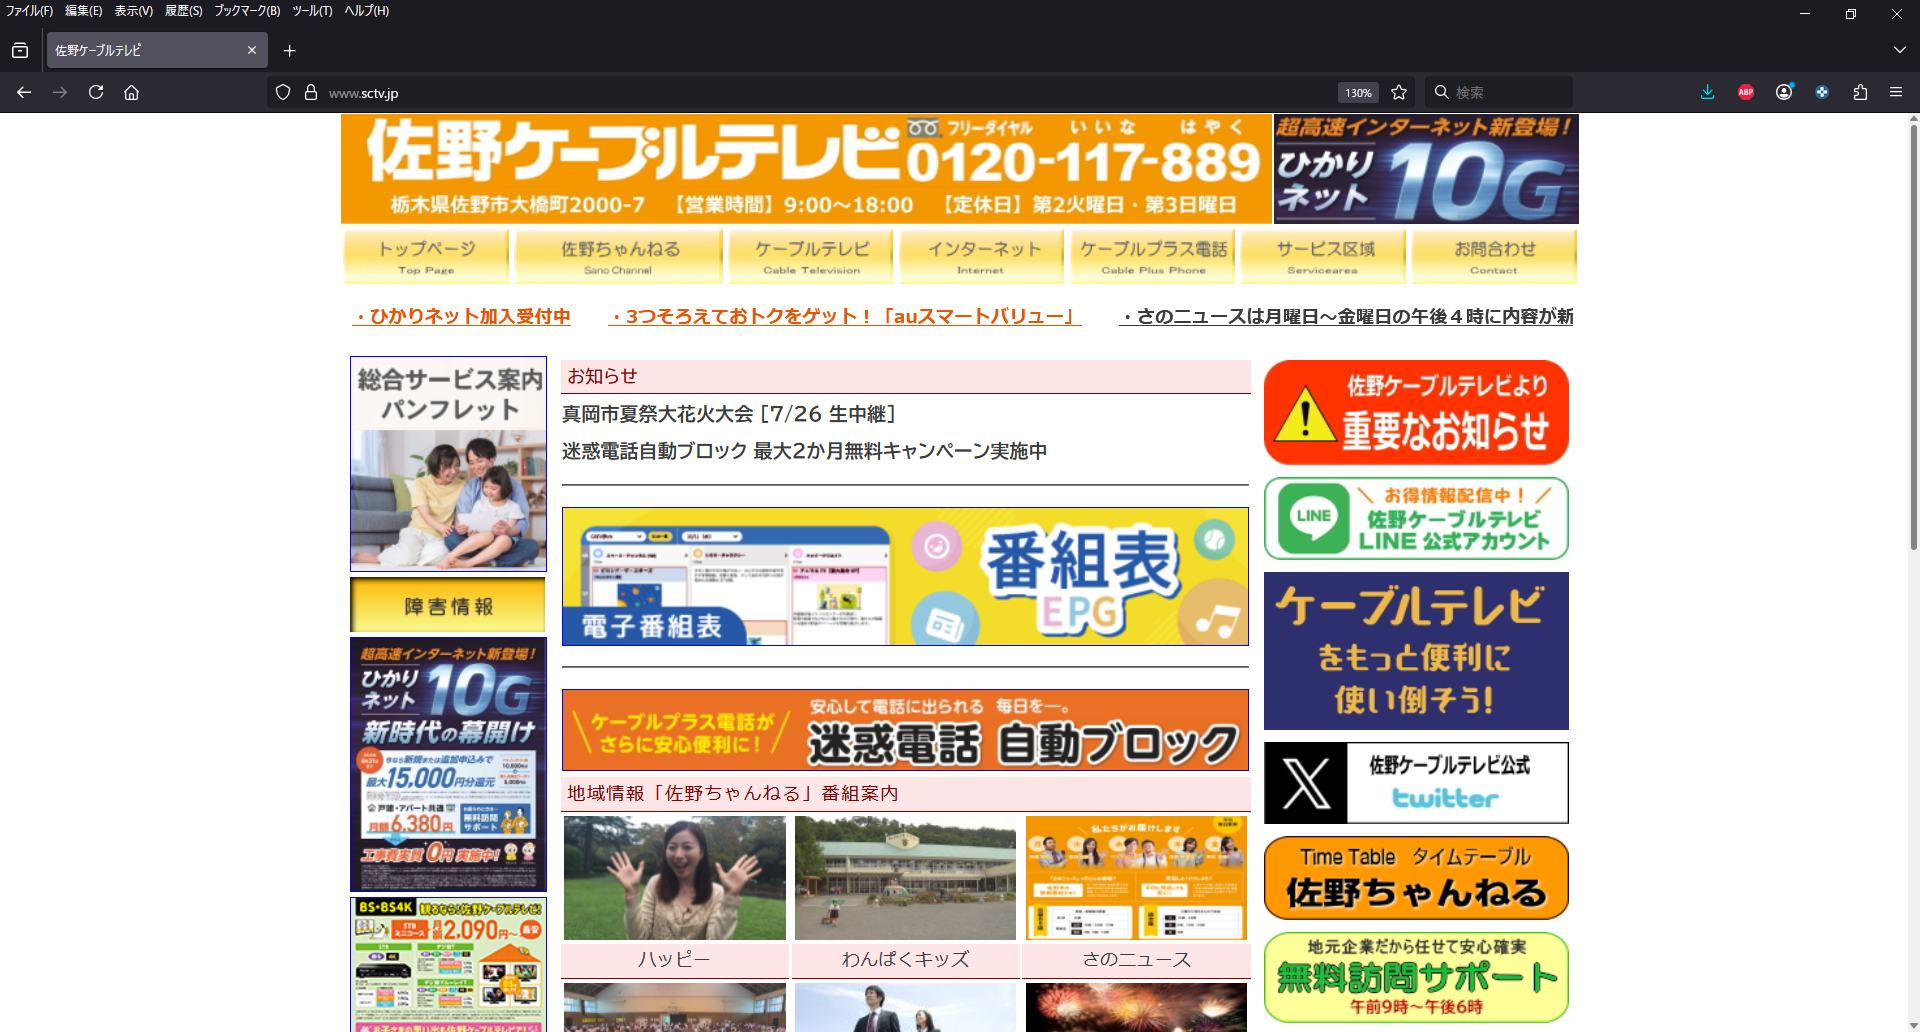1920x1032 pixels.
Task: Open the tracking protection shield icon
Action: [283, 92]
